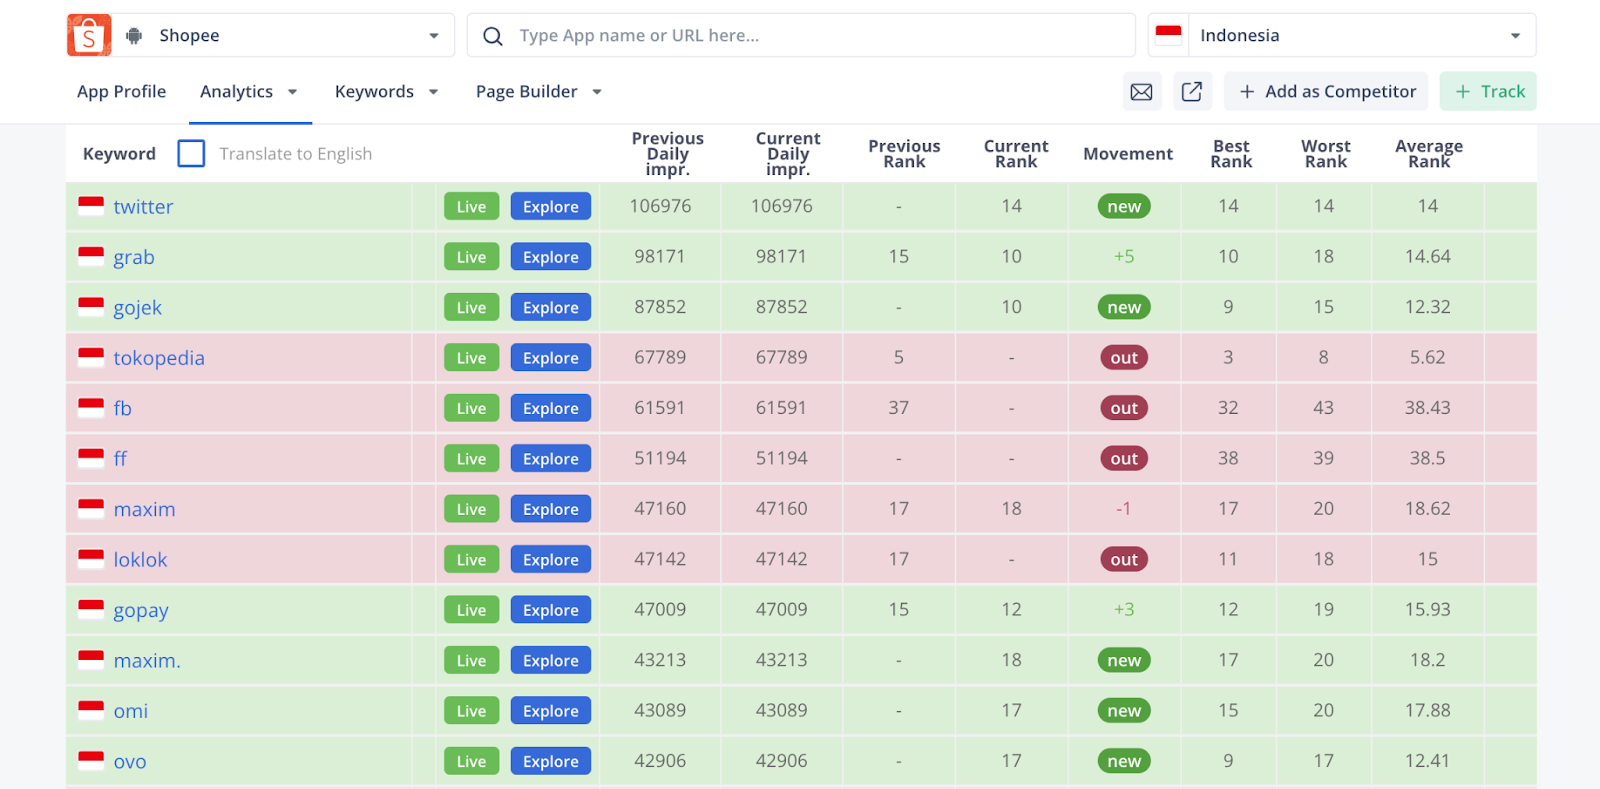Click the Current Rank column header
Image resolution: width=1600 pixels, height=789 pixels.
(1016, 154)
